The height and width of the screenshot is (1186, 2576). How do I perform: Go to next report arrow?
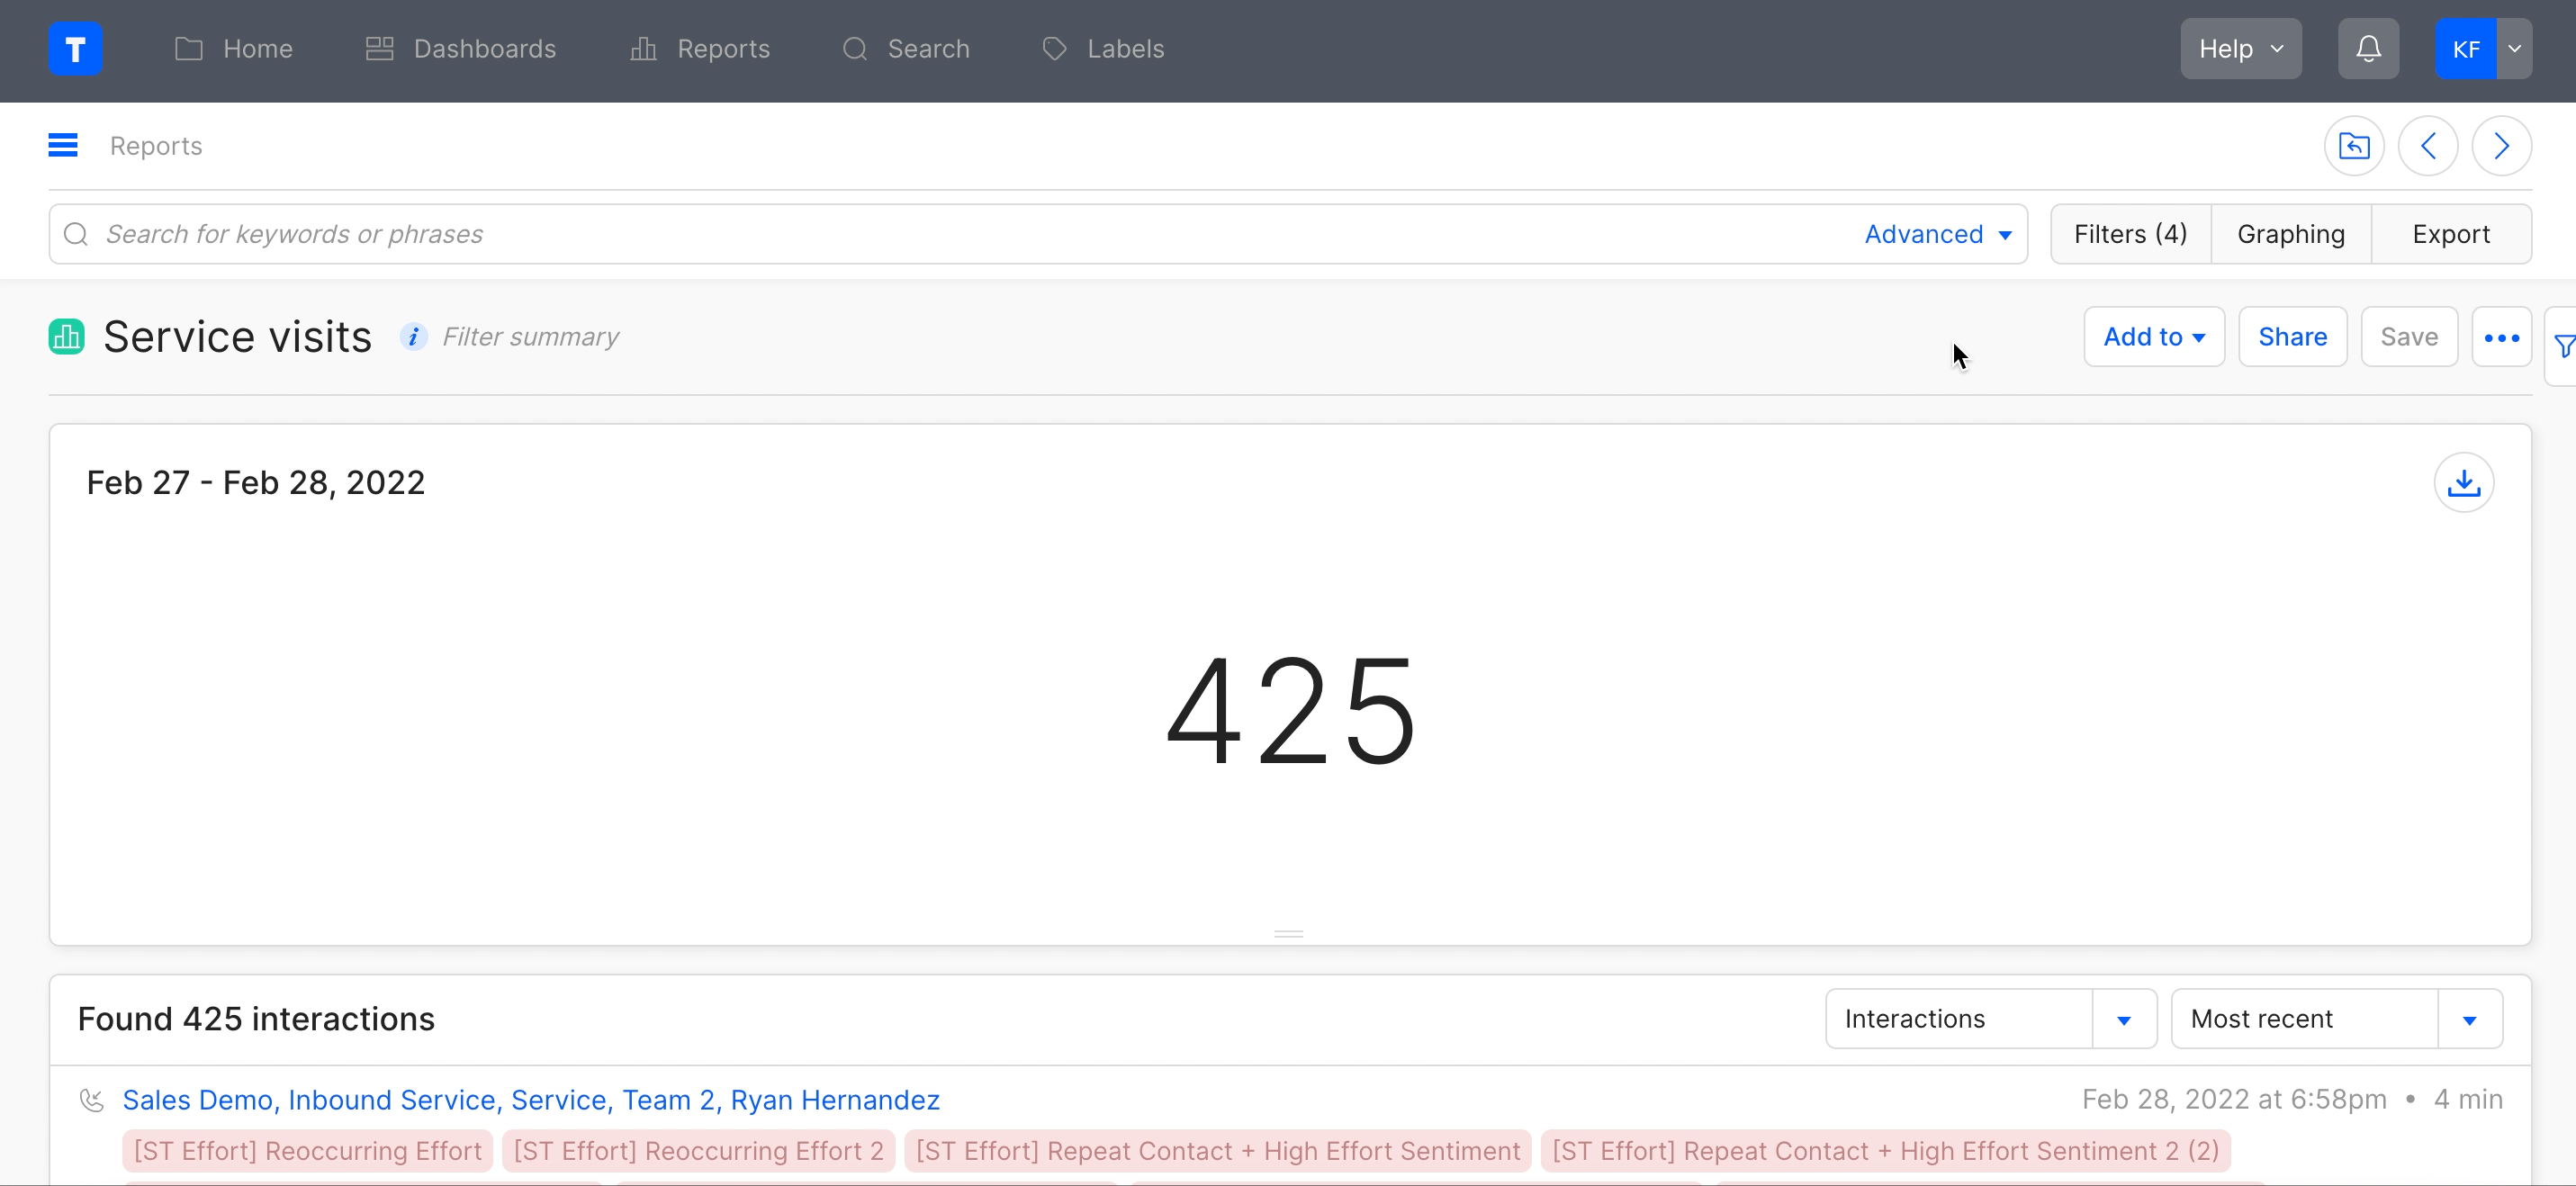(x=2501, y=146)
